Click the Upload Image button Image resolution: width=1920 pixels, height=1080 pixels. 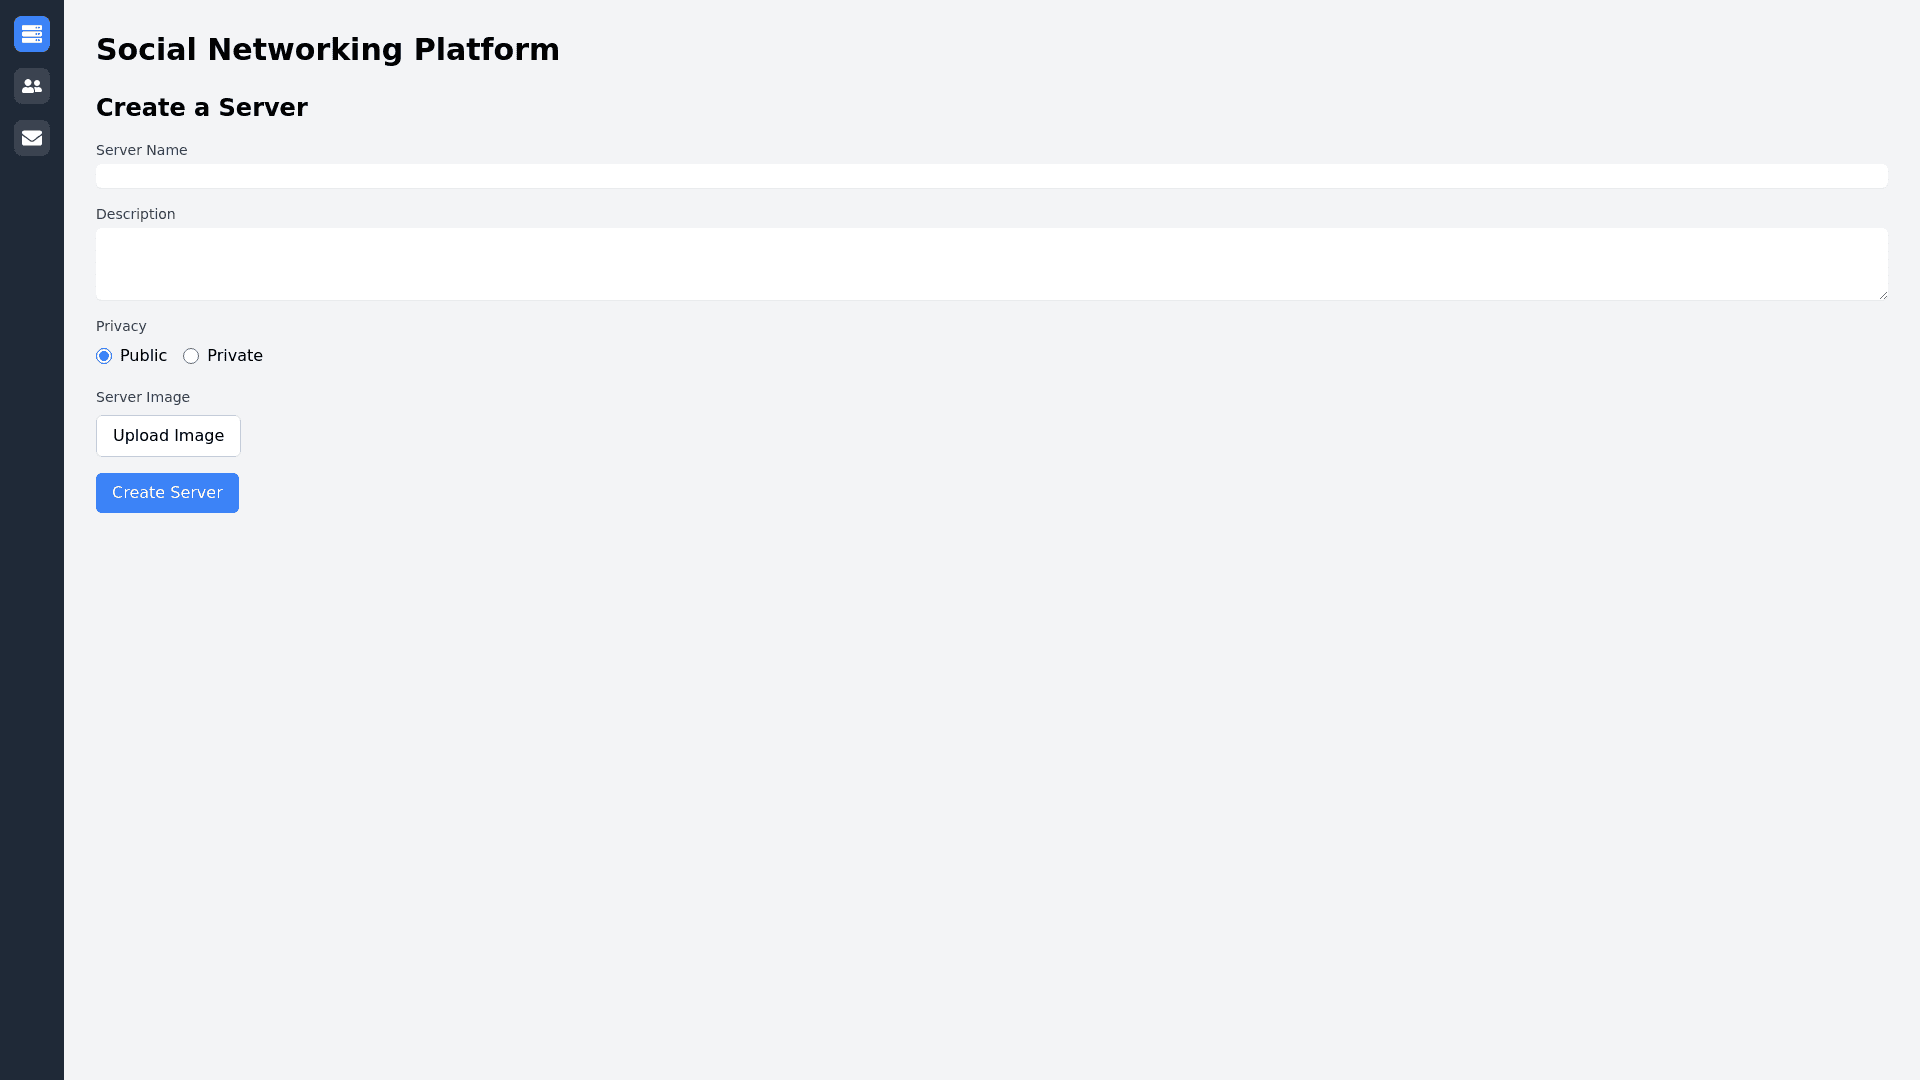click(x=168, y=436)
